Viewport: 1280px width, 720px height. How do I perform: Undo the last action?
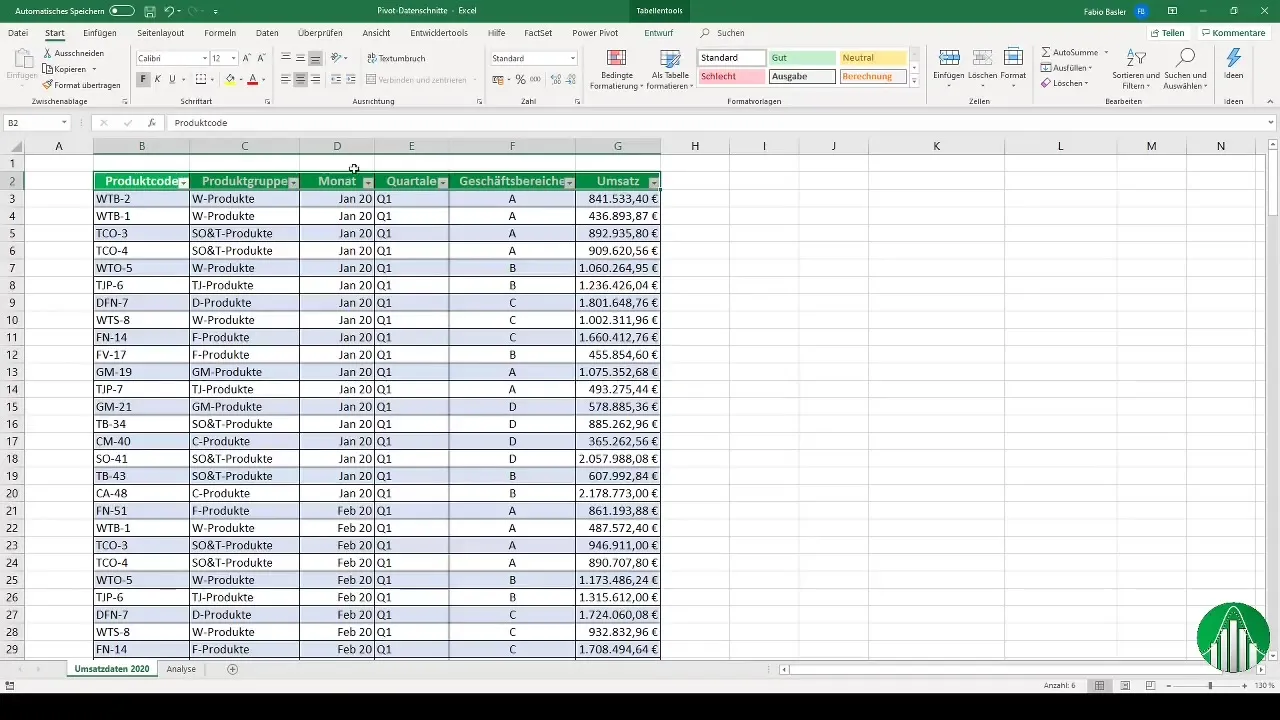169,11
